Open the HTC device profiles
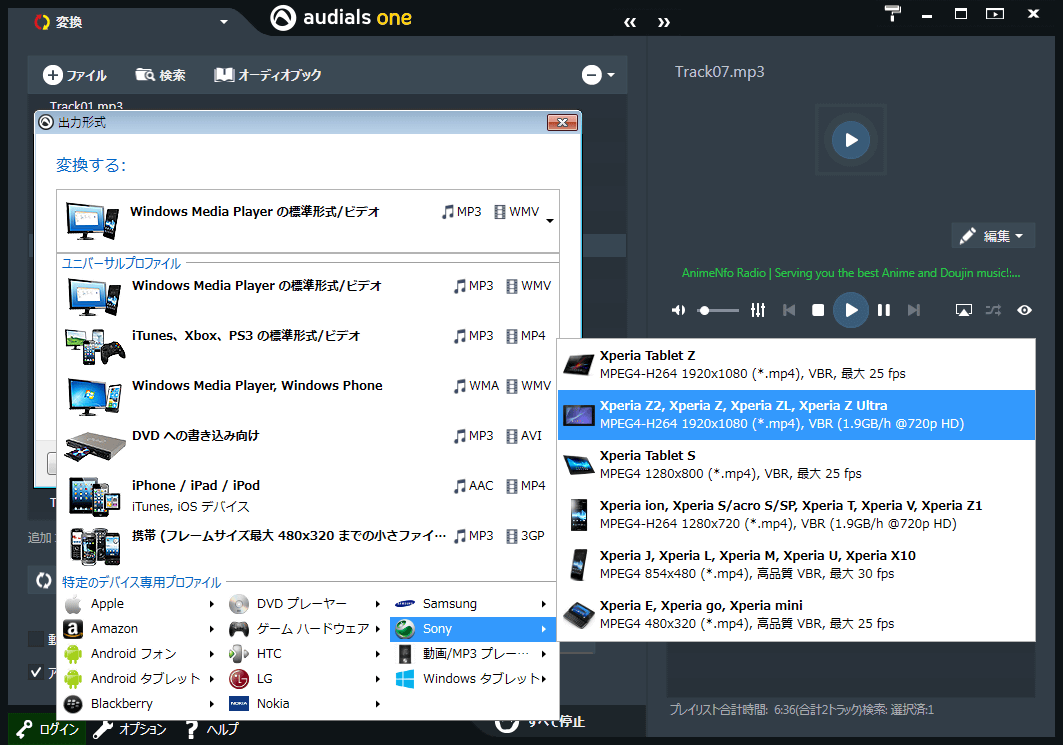This screenshot has height=745, width=1063. click(x=306, y=653)
